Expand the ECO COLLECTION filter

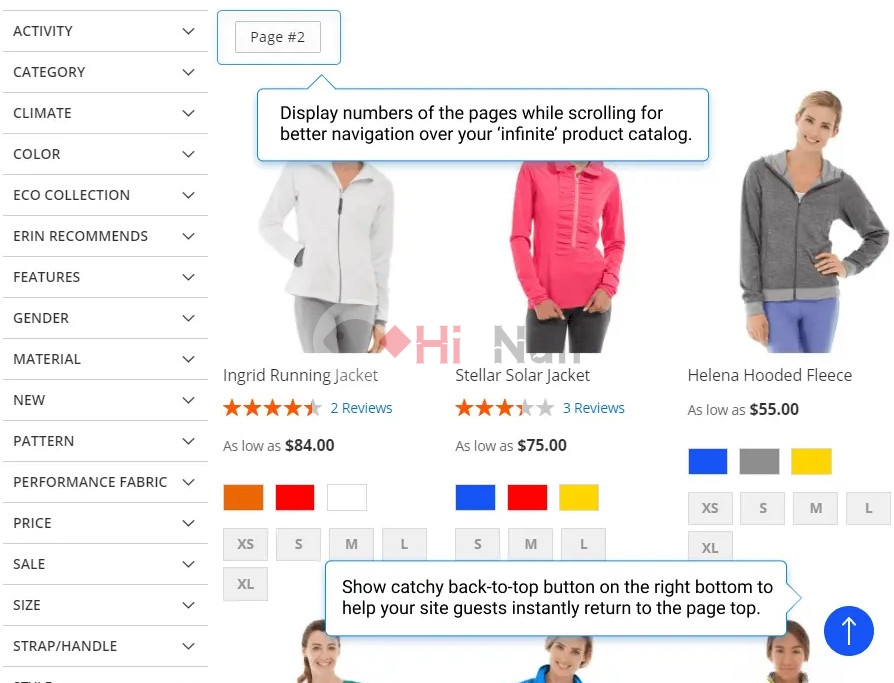105,195
